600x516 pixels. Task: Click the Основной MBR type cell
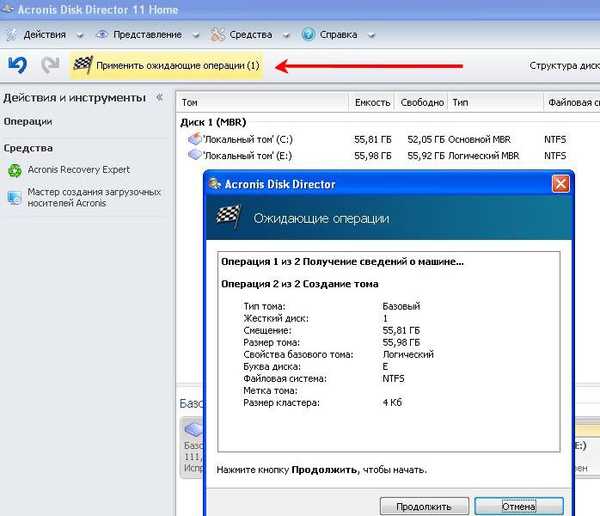coord(479,139)
